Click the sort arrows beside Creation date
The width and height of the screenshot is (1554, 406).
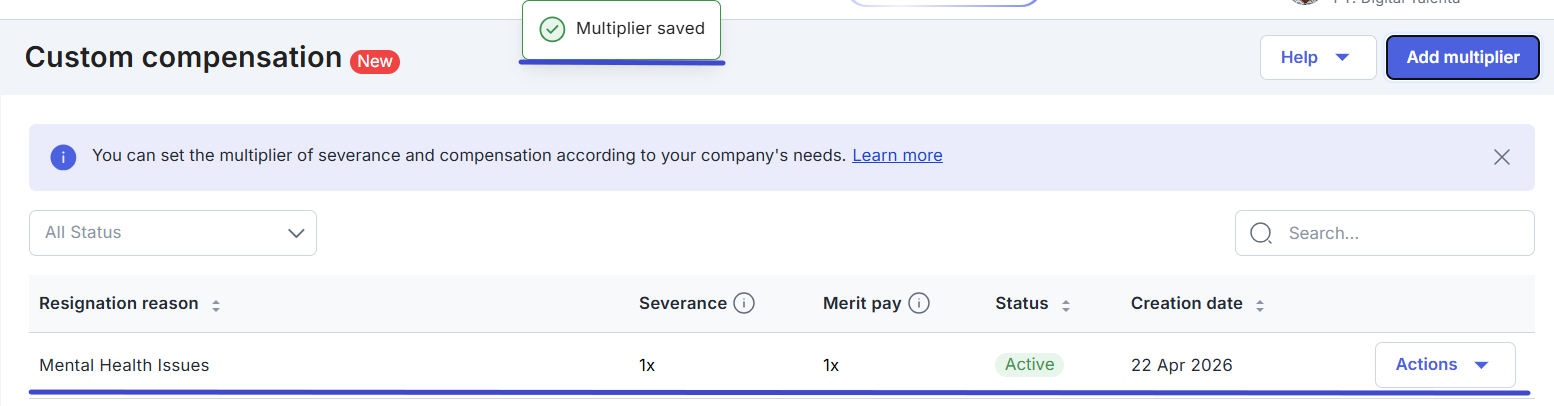[x=1260, y=305]
